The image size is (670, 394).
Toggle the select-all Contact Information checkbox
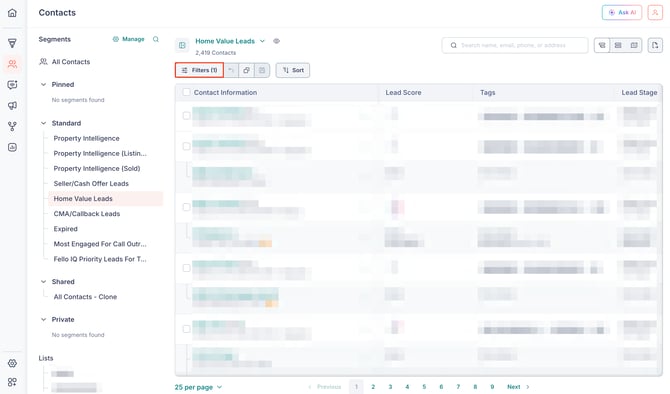(x=186, y=92)
